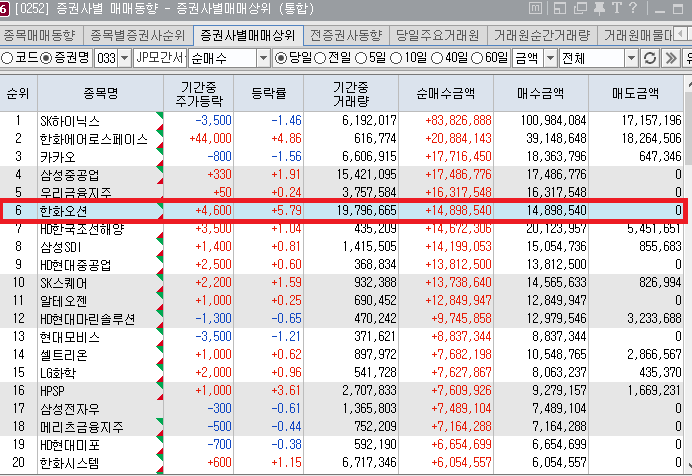Viewport: 692px width, 476px height.
Task: Click the 종목명 column header
Action: pyautogui.click(x=101, y=93)
